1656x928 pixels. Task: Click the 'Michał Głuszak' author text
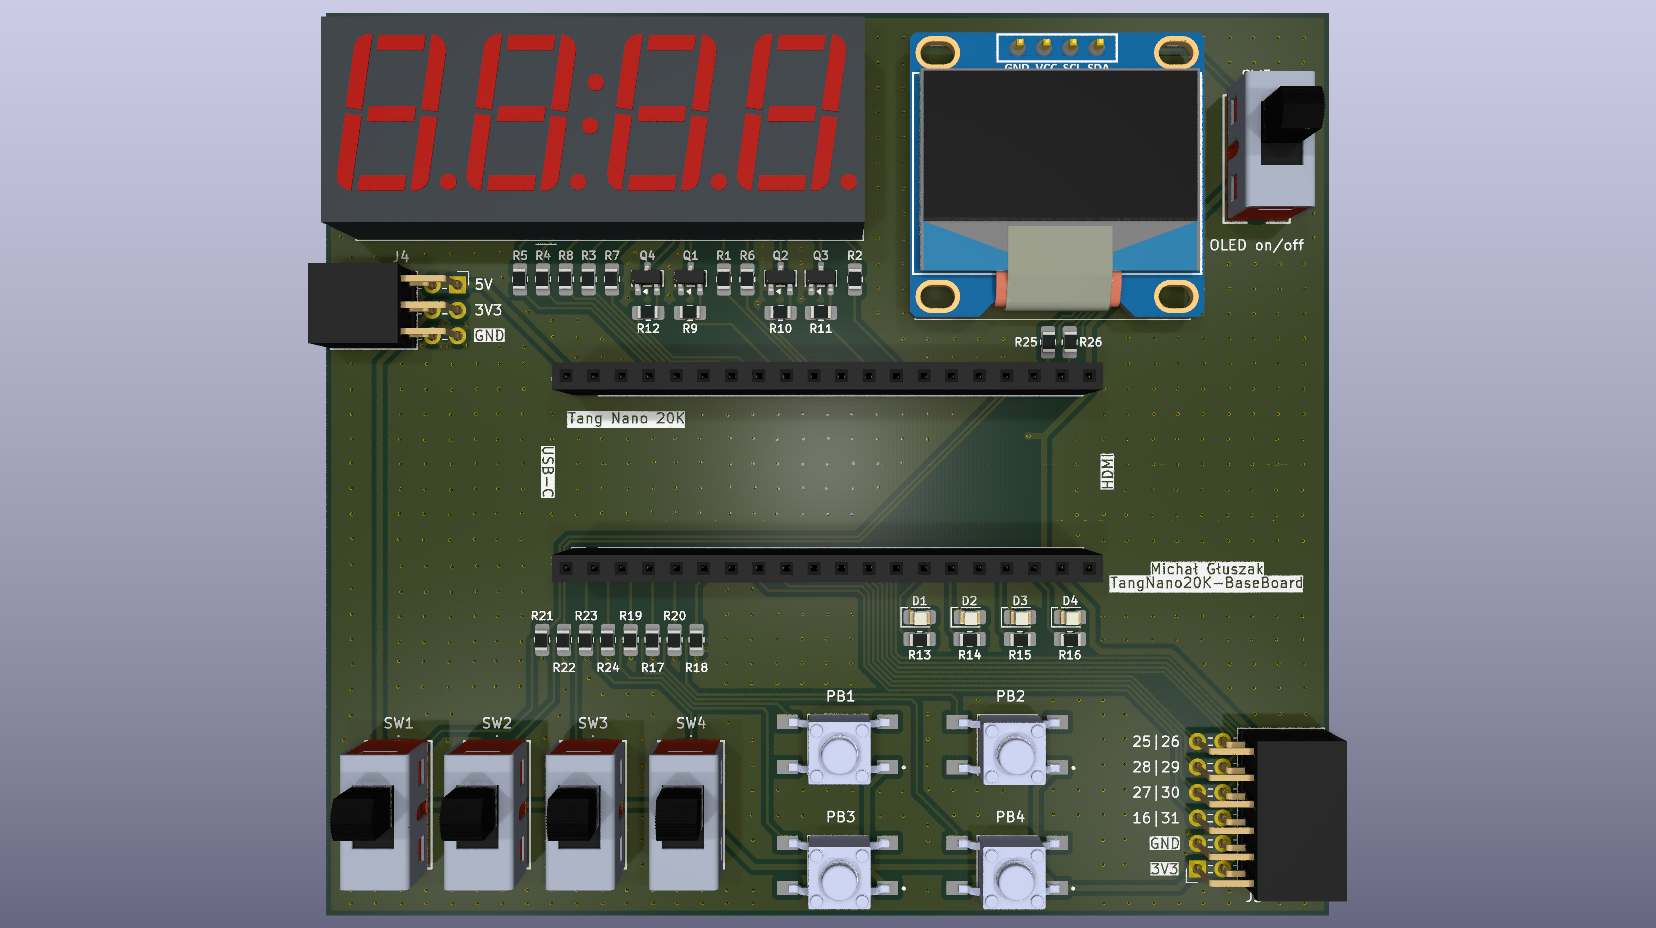(1207, 568)
